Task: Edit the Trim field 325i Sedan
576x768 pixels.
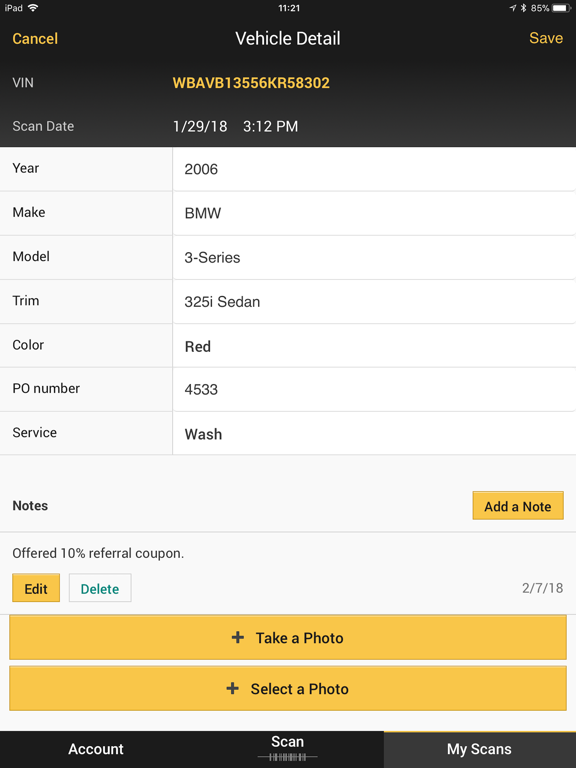Action: click(374, 302)
